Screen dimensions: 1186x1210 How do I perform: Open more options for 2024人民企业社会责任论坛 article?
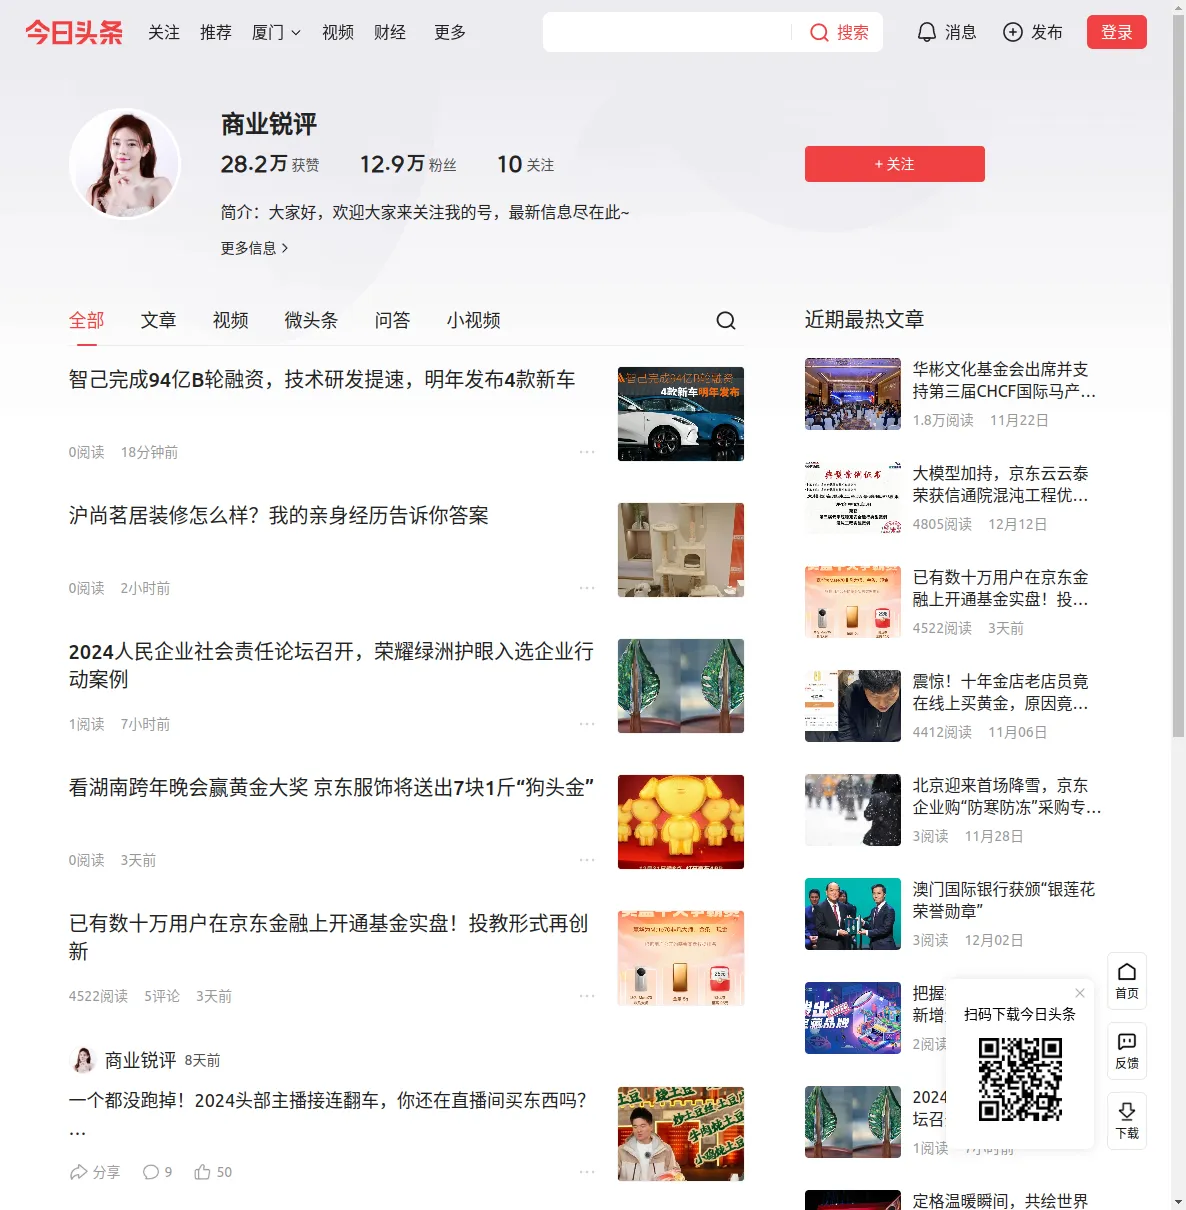coord(587,724)
